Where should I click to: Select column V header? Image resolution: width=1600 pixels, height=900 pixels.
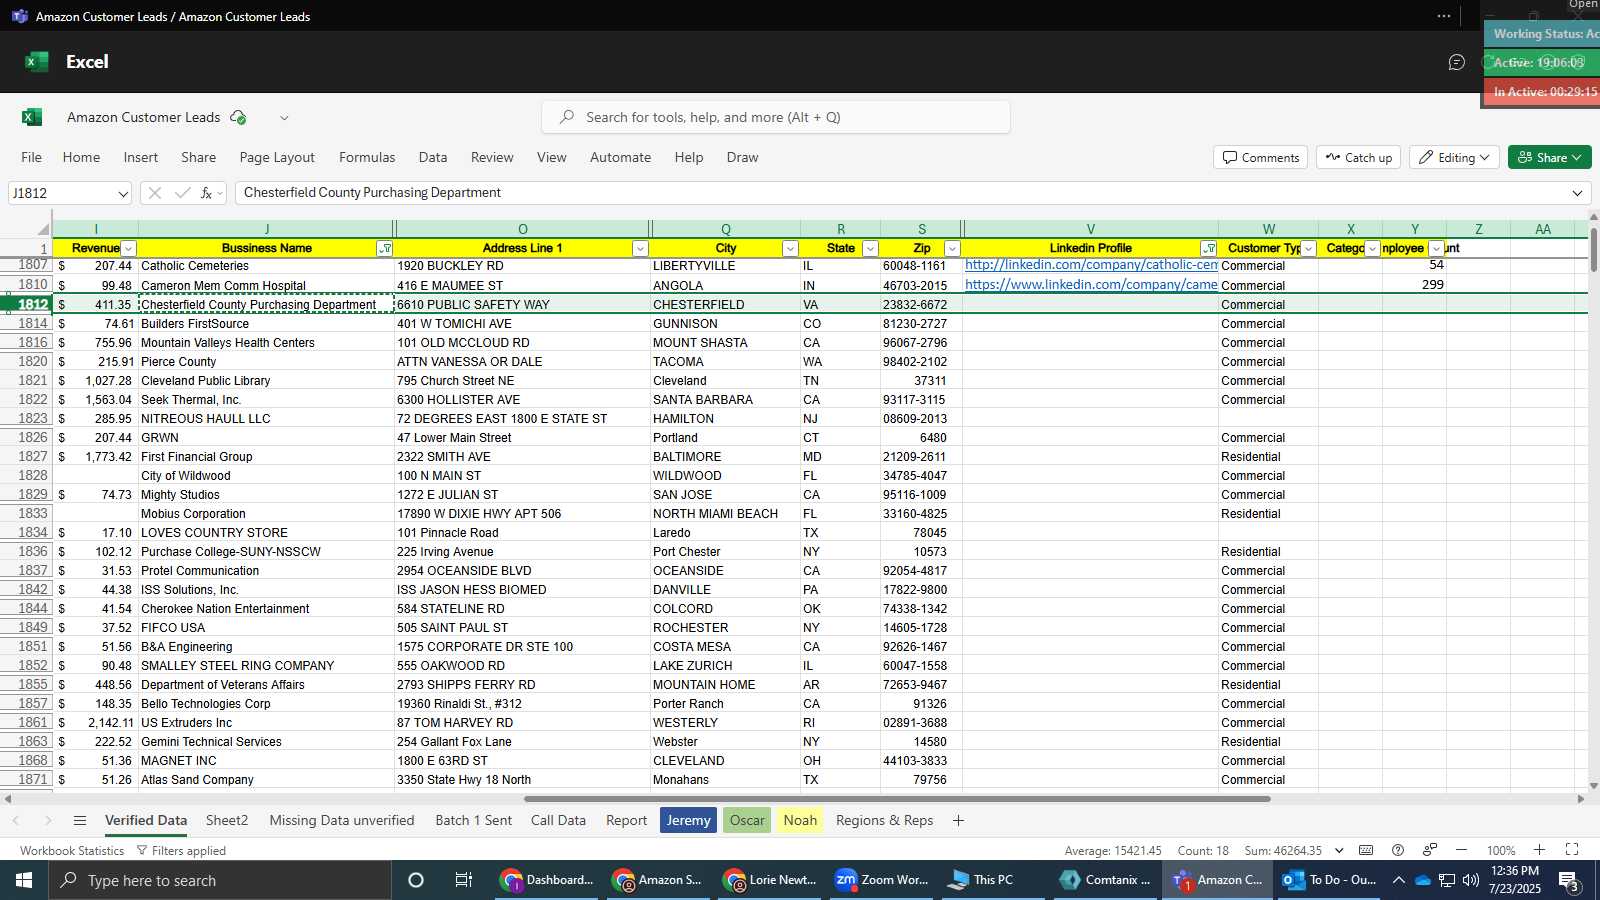pos(1090,229)
